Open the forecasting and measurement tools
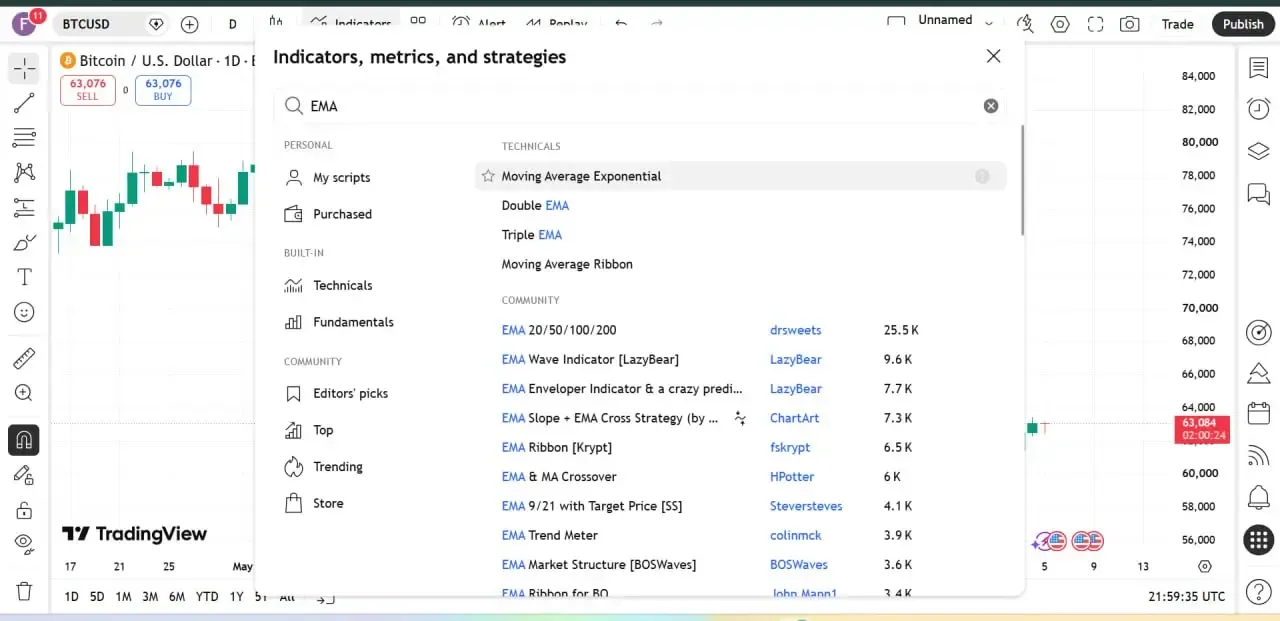This screenshot has height=621, width=1280. click(24, 208)
